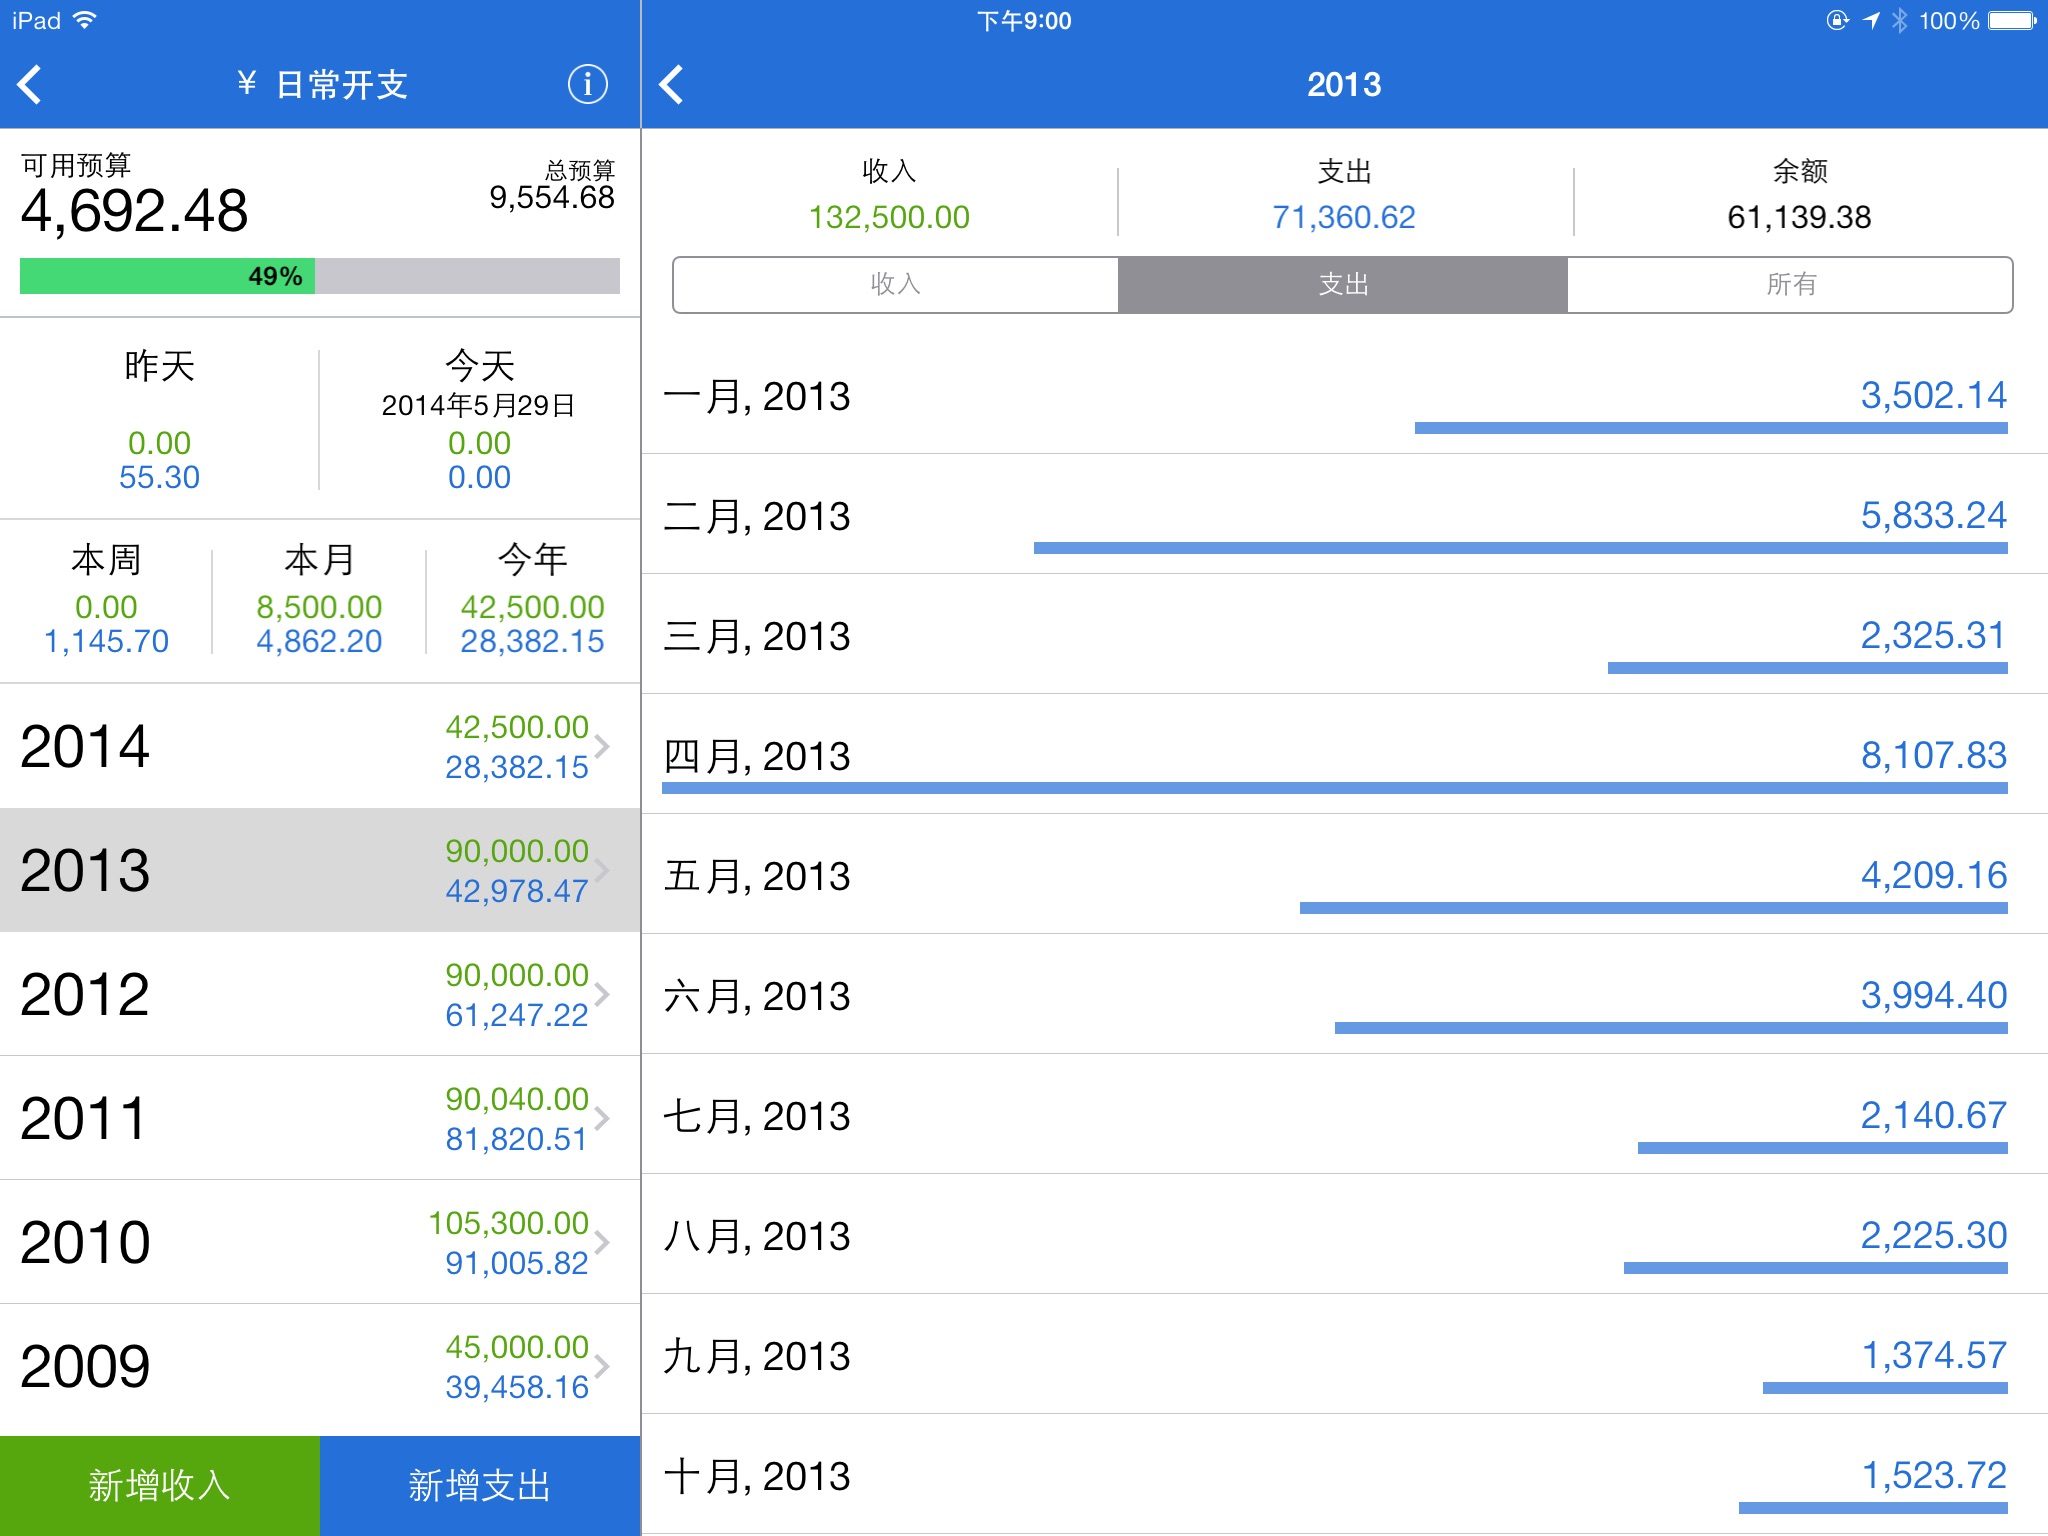The width and height of the screenshot is (2048, 1536).
Task: Tap the expense total 71,360.62
Action: (1344, 217)
